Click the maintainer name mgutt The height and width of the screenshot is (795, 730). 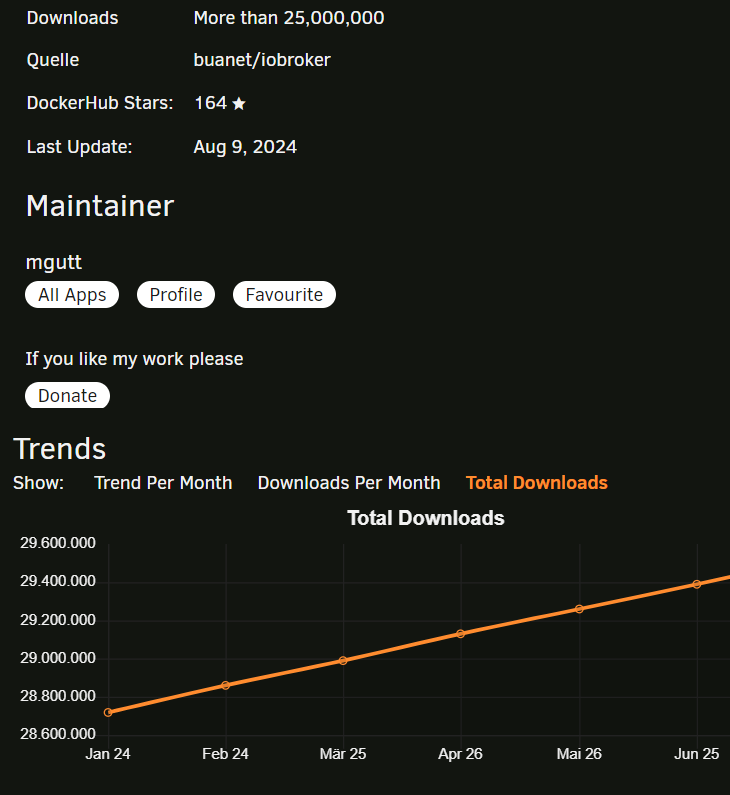tap(54, 263)
